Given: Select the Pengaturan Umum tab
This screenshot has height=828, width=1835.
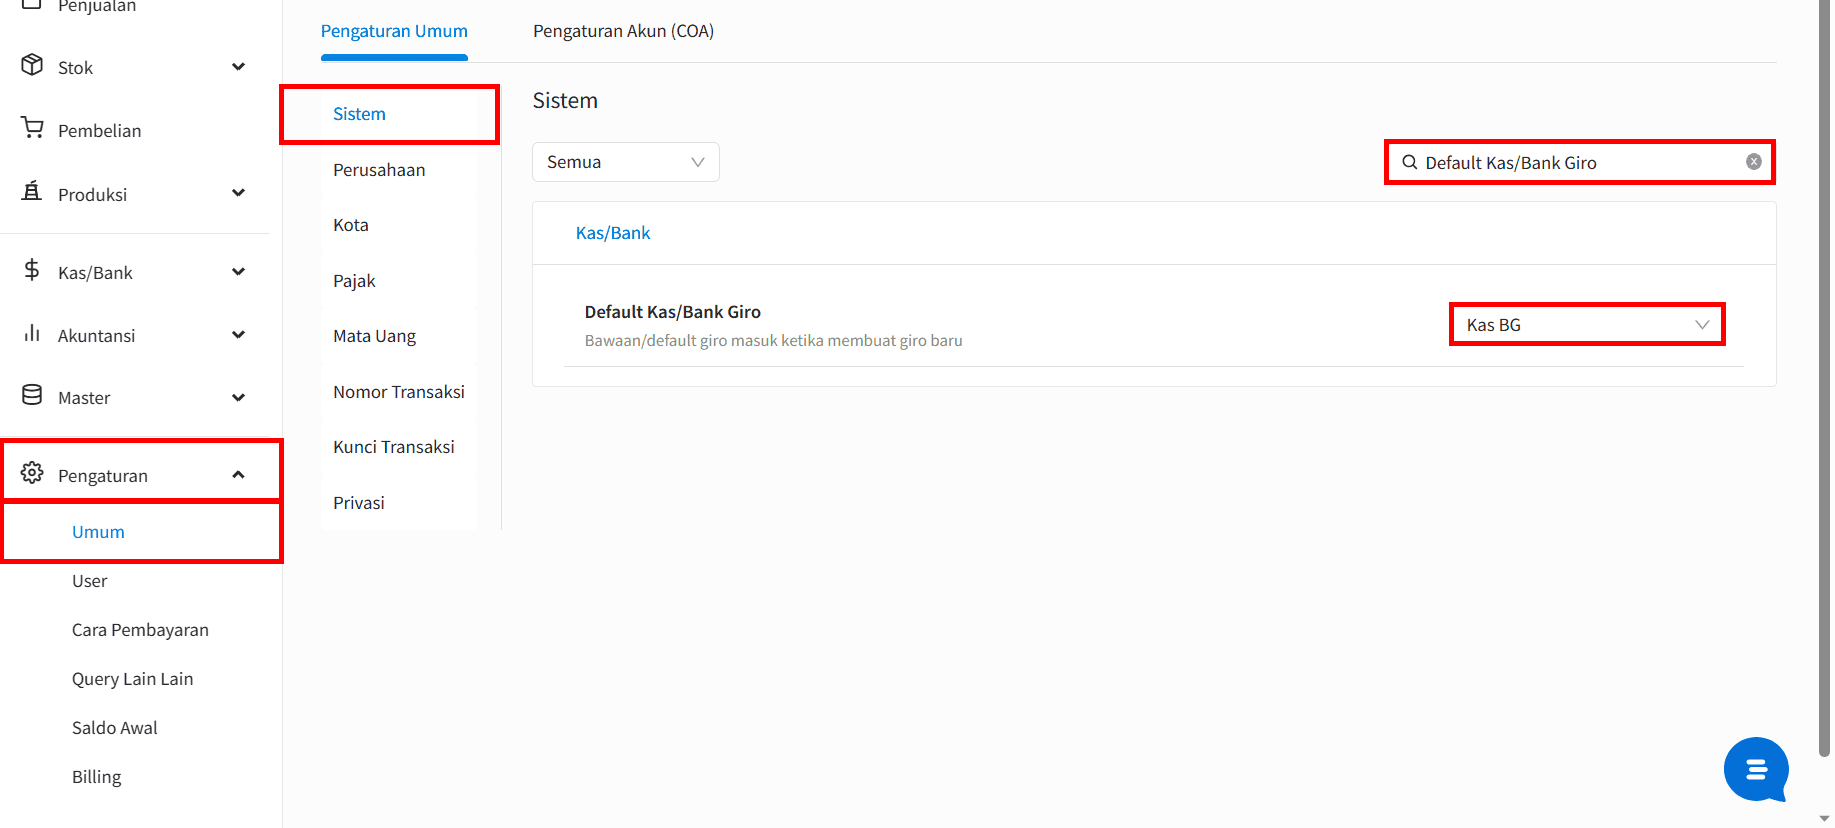Looking at the screenshot, I should pos(394,31).
